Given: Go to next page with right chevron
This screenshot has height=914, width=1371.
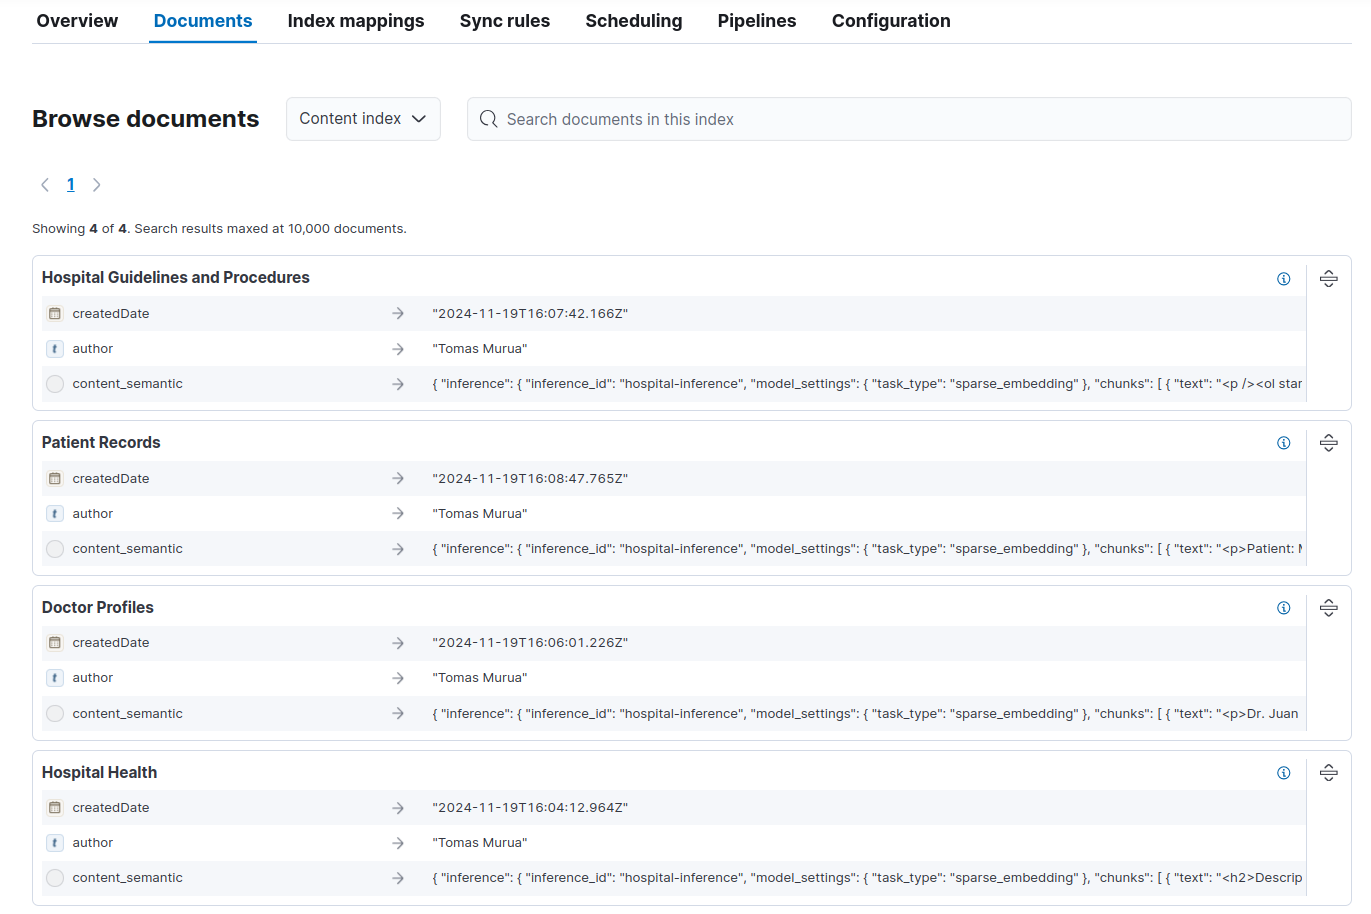Looking at the screenshot, I should coord(97,185).
